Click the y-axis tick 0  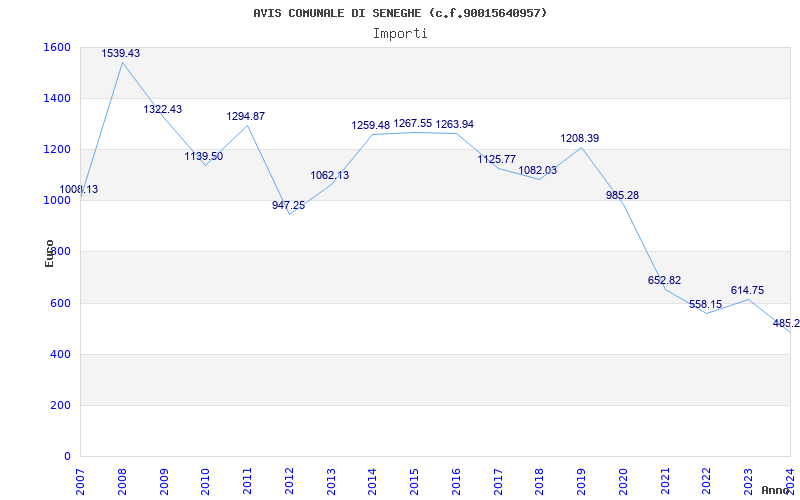click(x=67, y=456)
